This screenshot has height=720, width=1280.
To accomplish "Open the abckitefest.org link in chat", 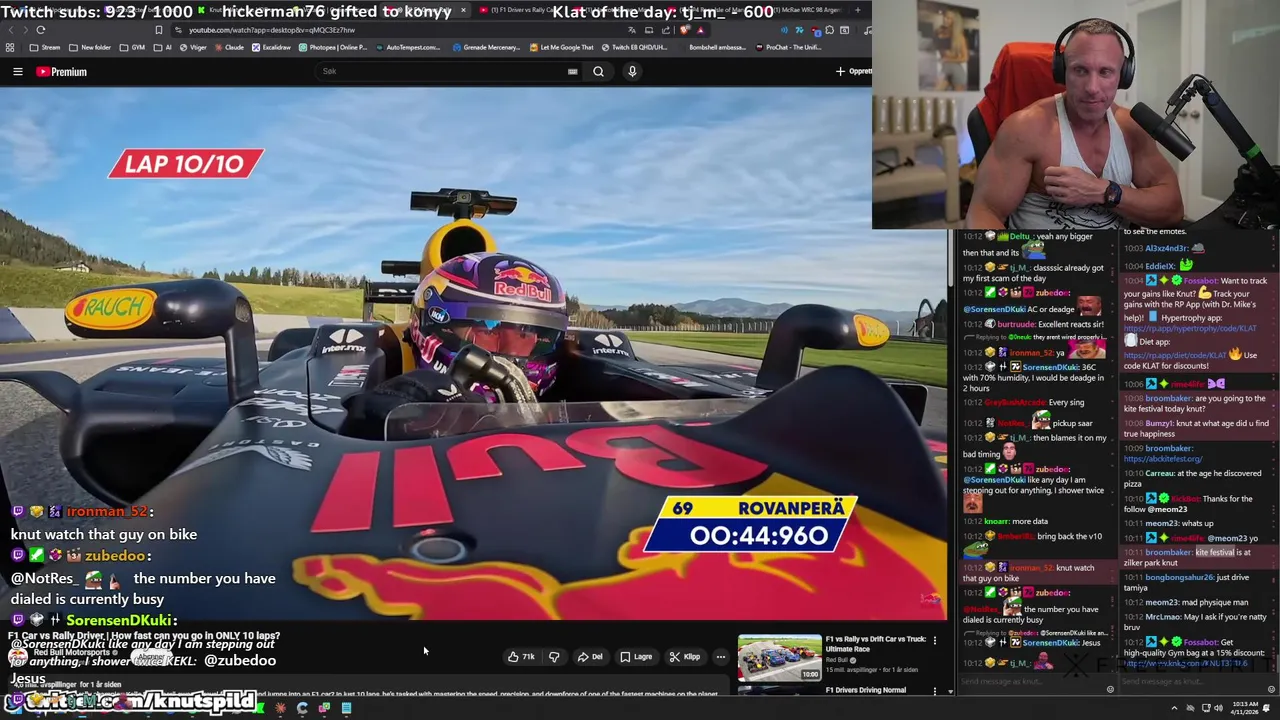I will (1161, 459).
